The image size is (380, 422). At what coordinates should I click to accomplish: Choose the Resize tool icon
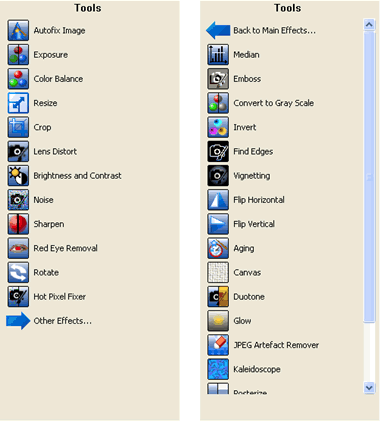pyautogui.click(x=18, y=103)
